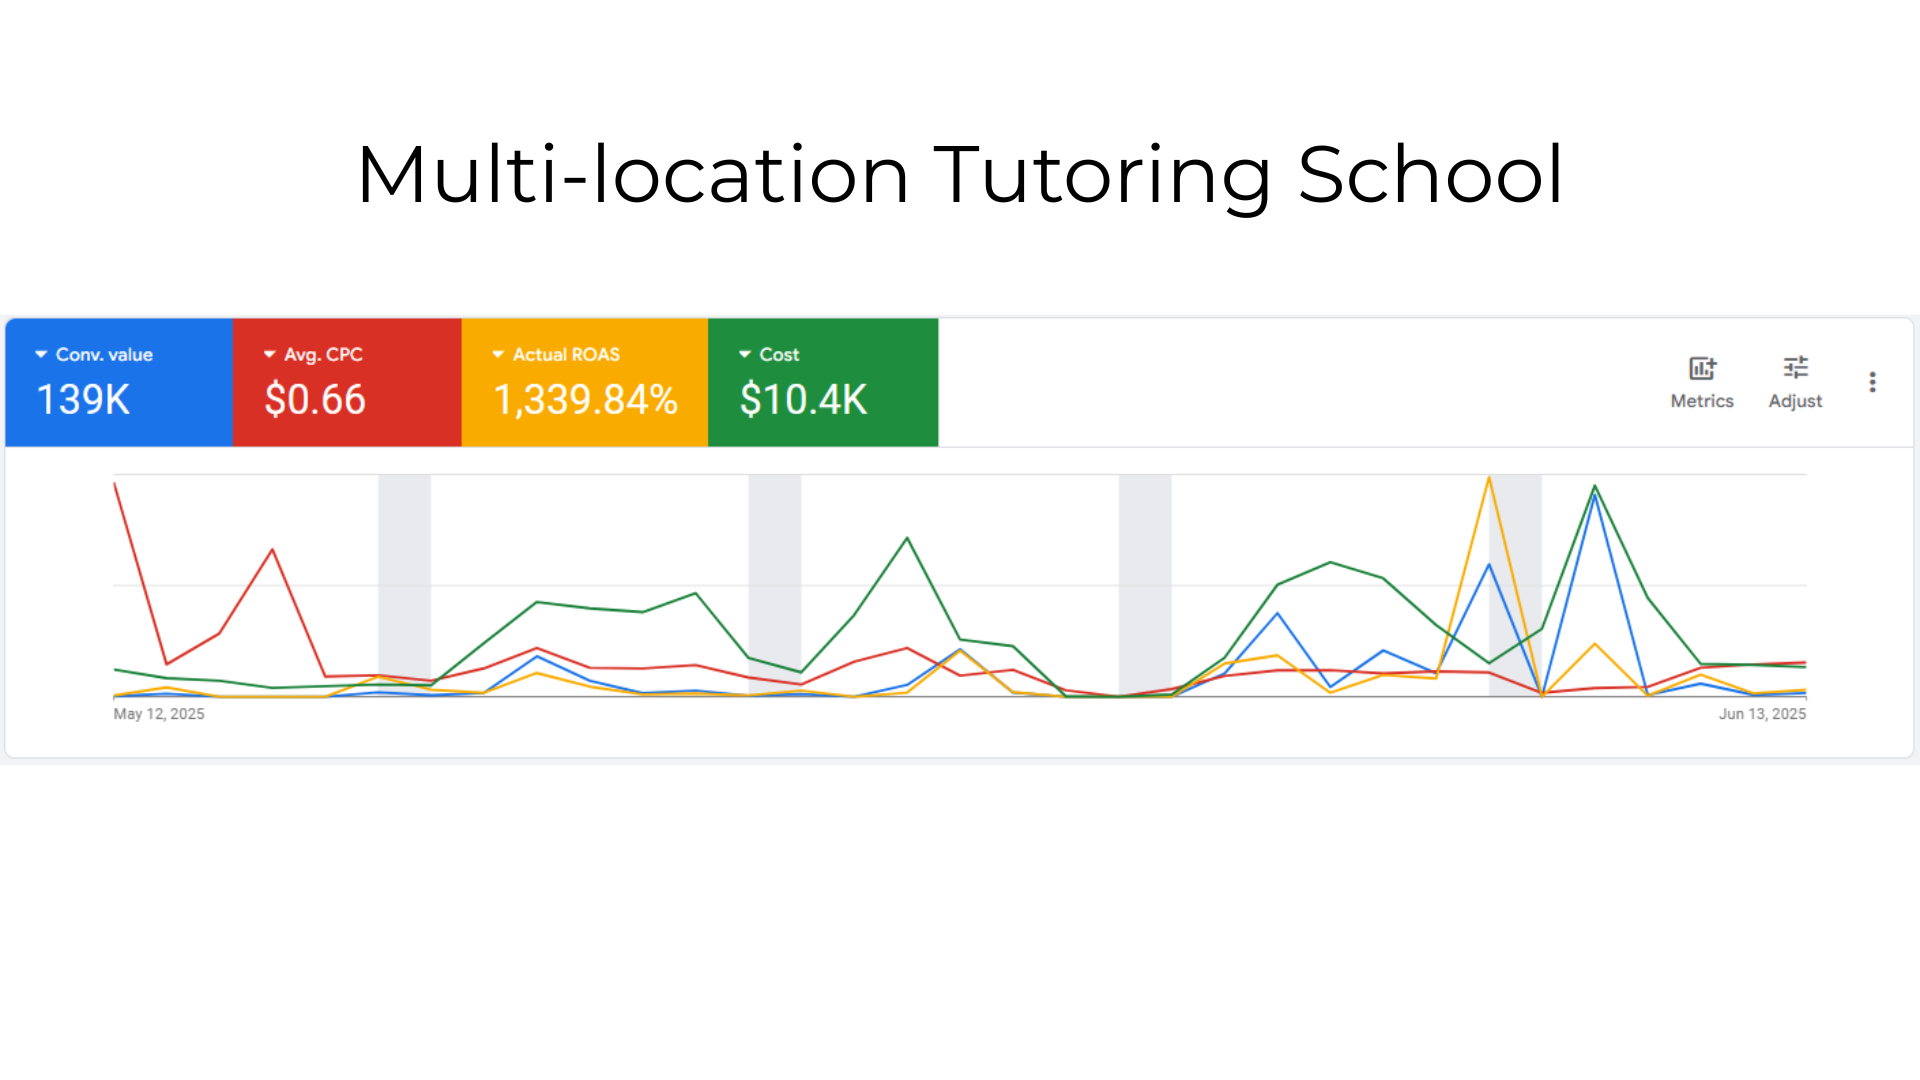Screen dimensions: 1920x1080
Task: Expand the Conv. value metric dropdown arrow
Action: [x=40, y=354]
